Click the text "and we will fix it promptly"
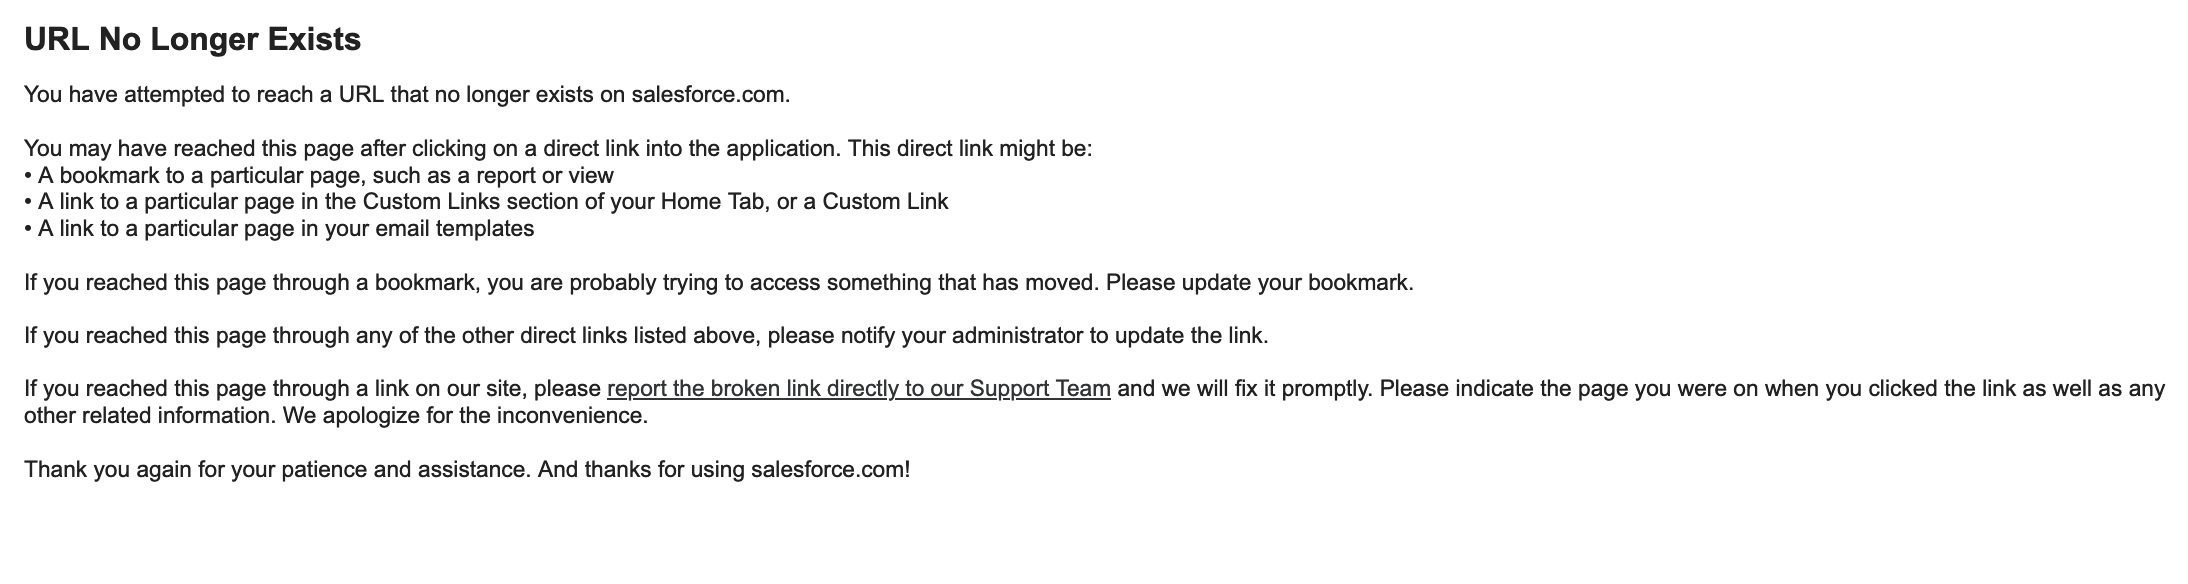This screenshot has height=584, width=2188. coord(1244,388)
